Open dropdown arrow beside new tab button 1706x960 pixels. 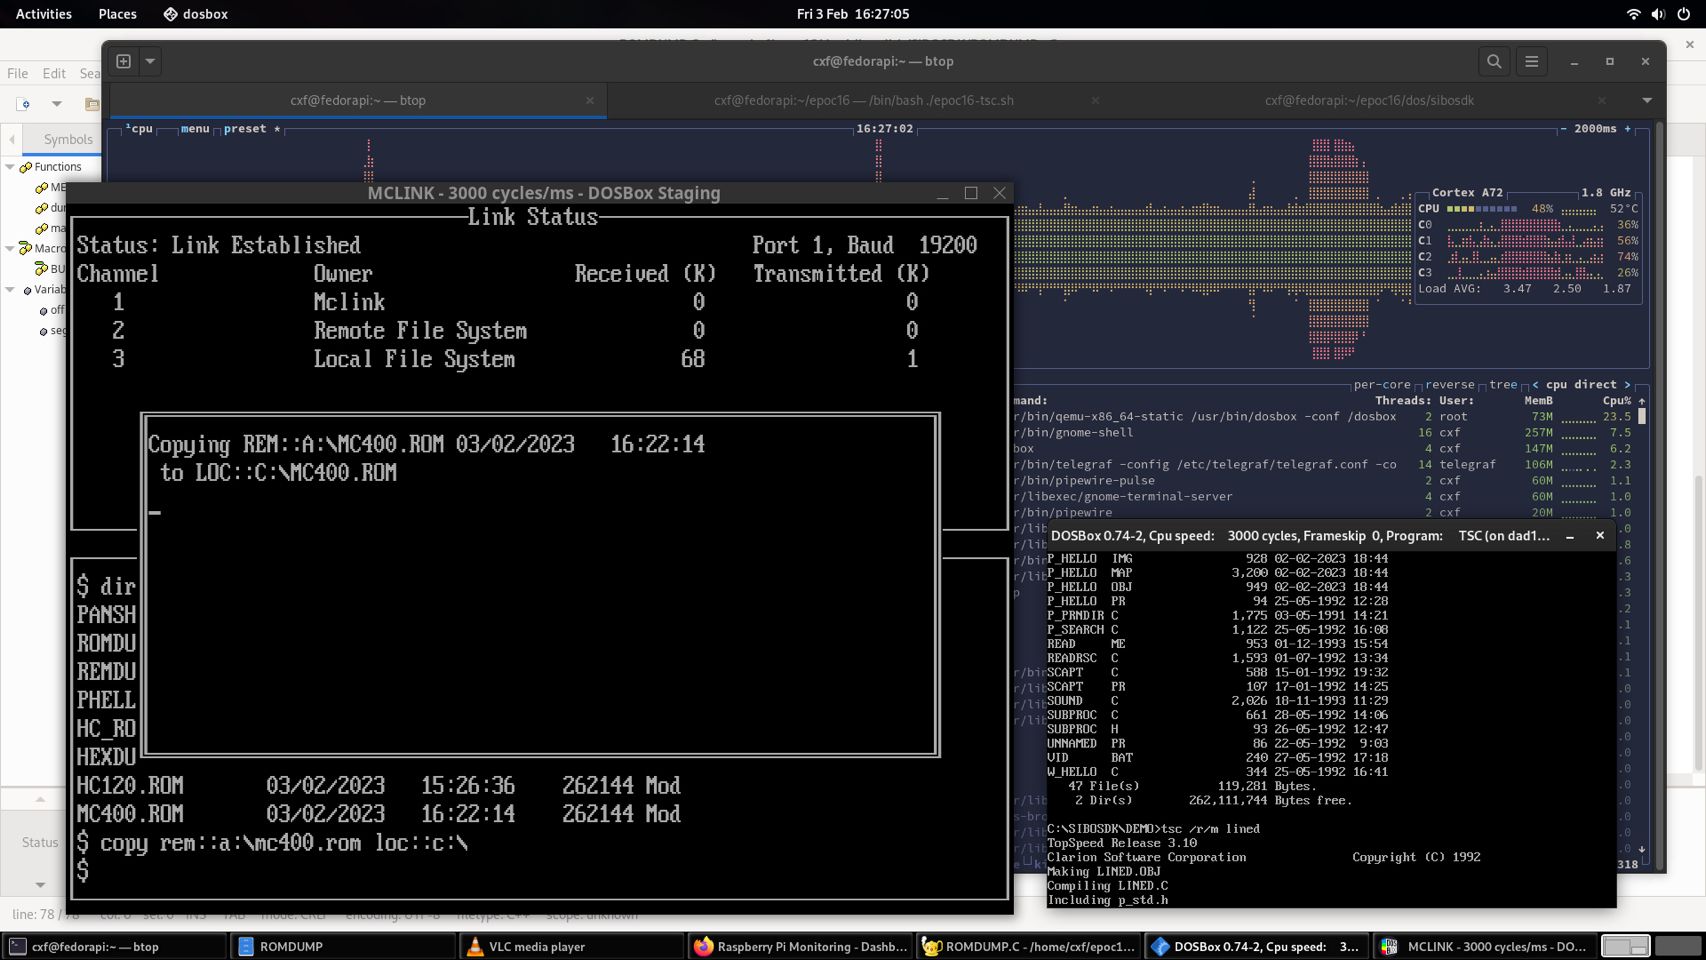pos(150,61)
